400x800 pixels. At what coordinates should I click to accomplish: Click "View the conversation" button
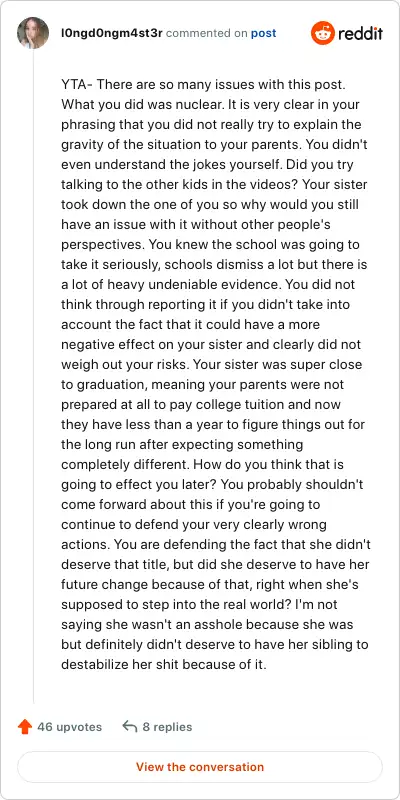[200, 767]
